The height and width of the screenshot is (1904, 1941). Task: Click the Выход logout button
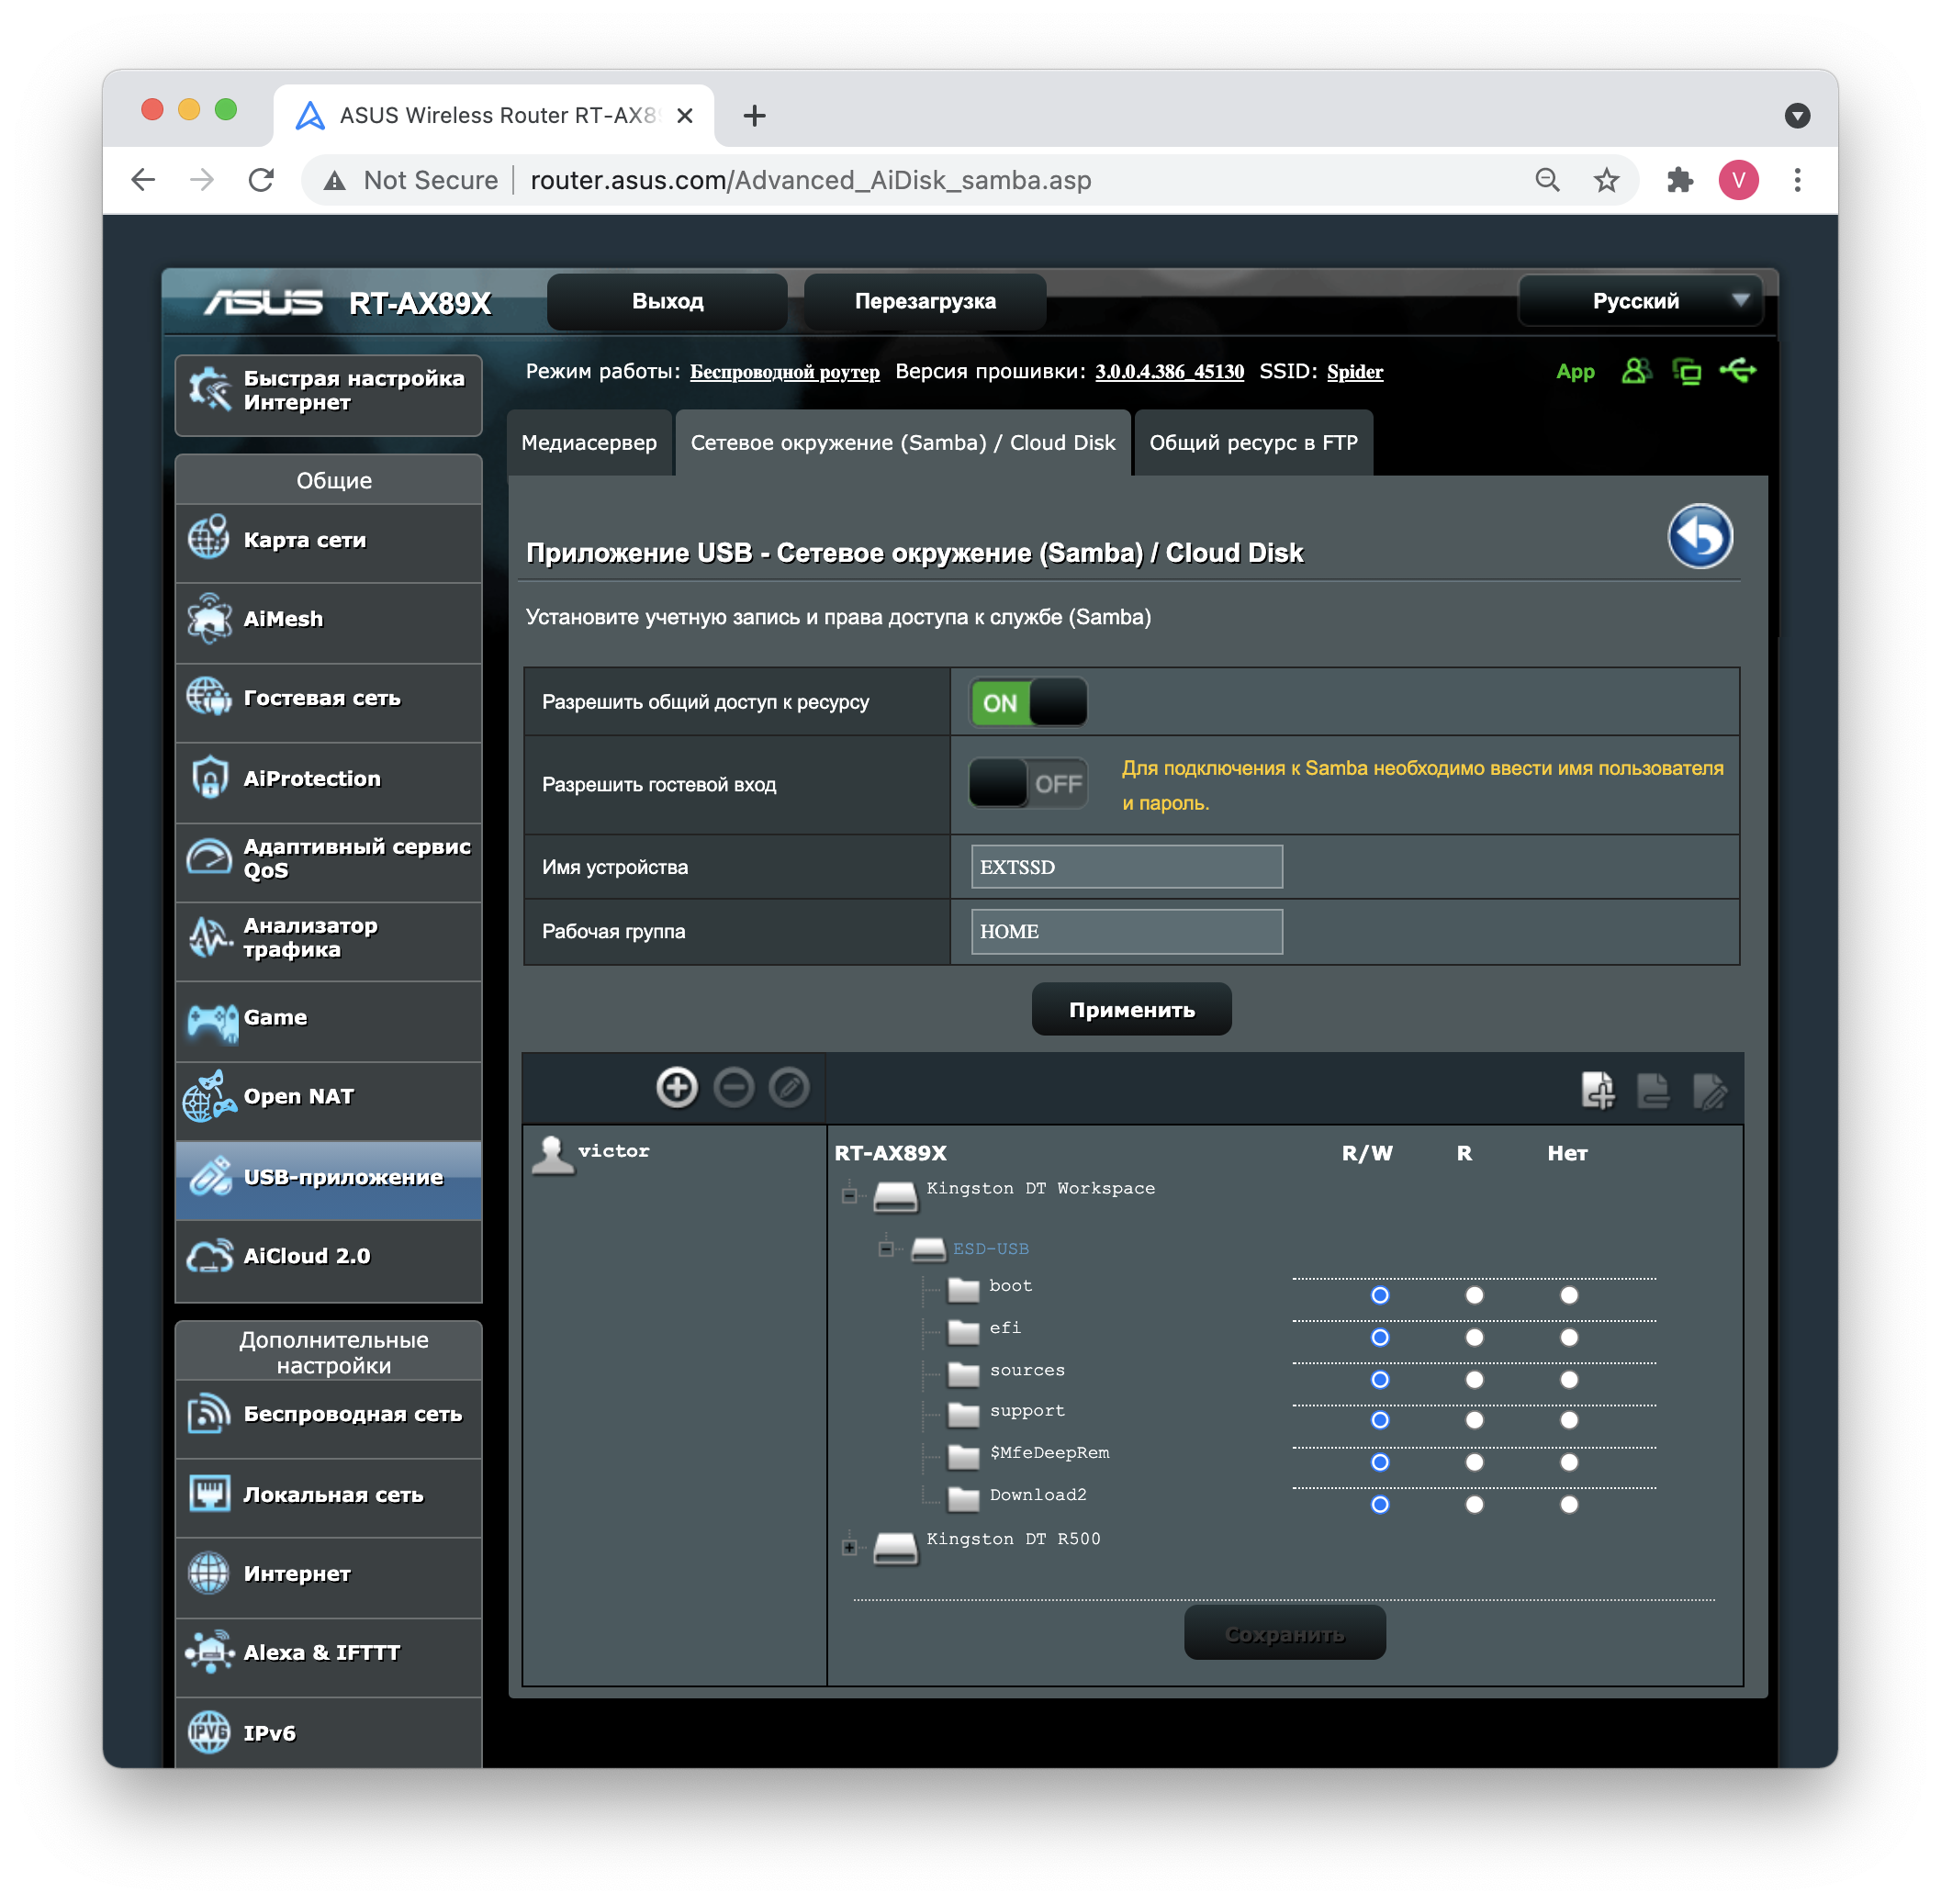coord(667,301)
